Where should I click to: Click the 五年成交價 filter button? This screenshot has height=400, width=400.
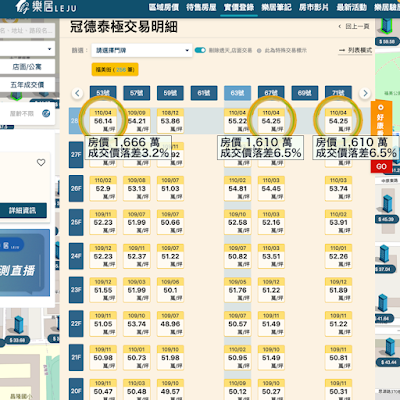click(x=27, y=85)
